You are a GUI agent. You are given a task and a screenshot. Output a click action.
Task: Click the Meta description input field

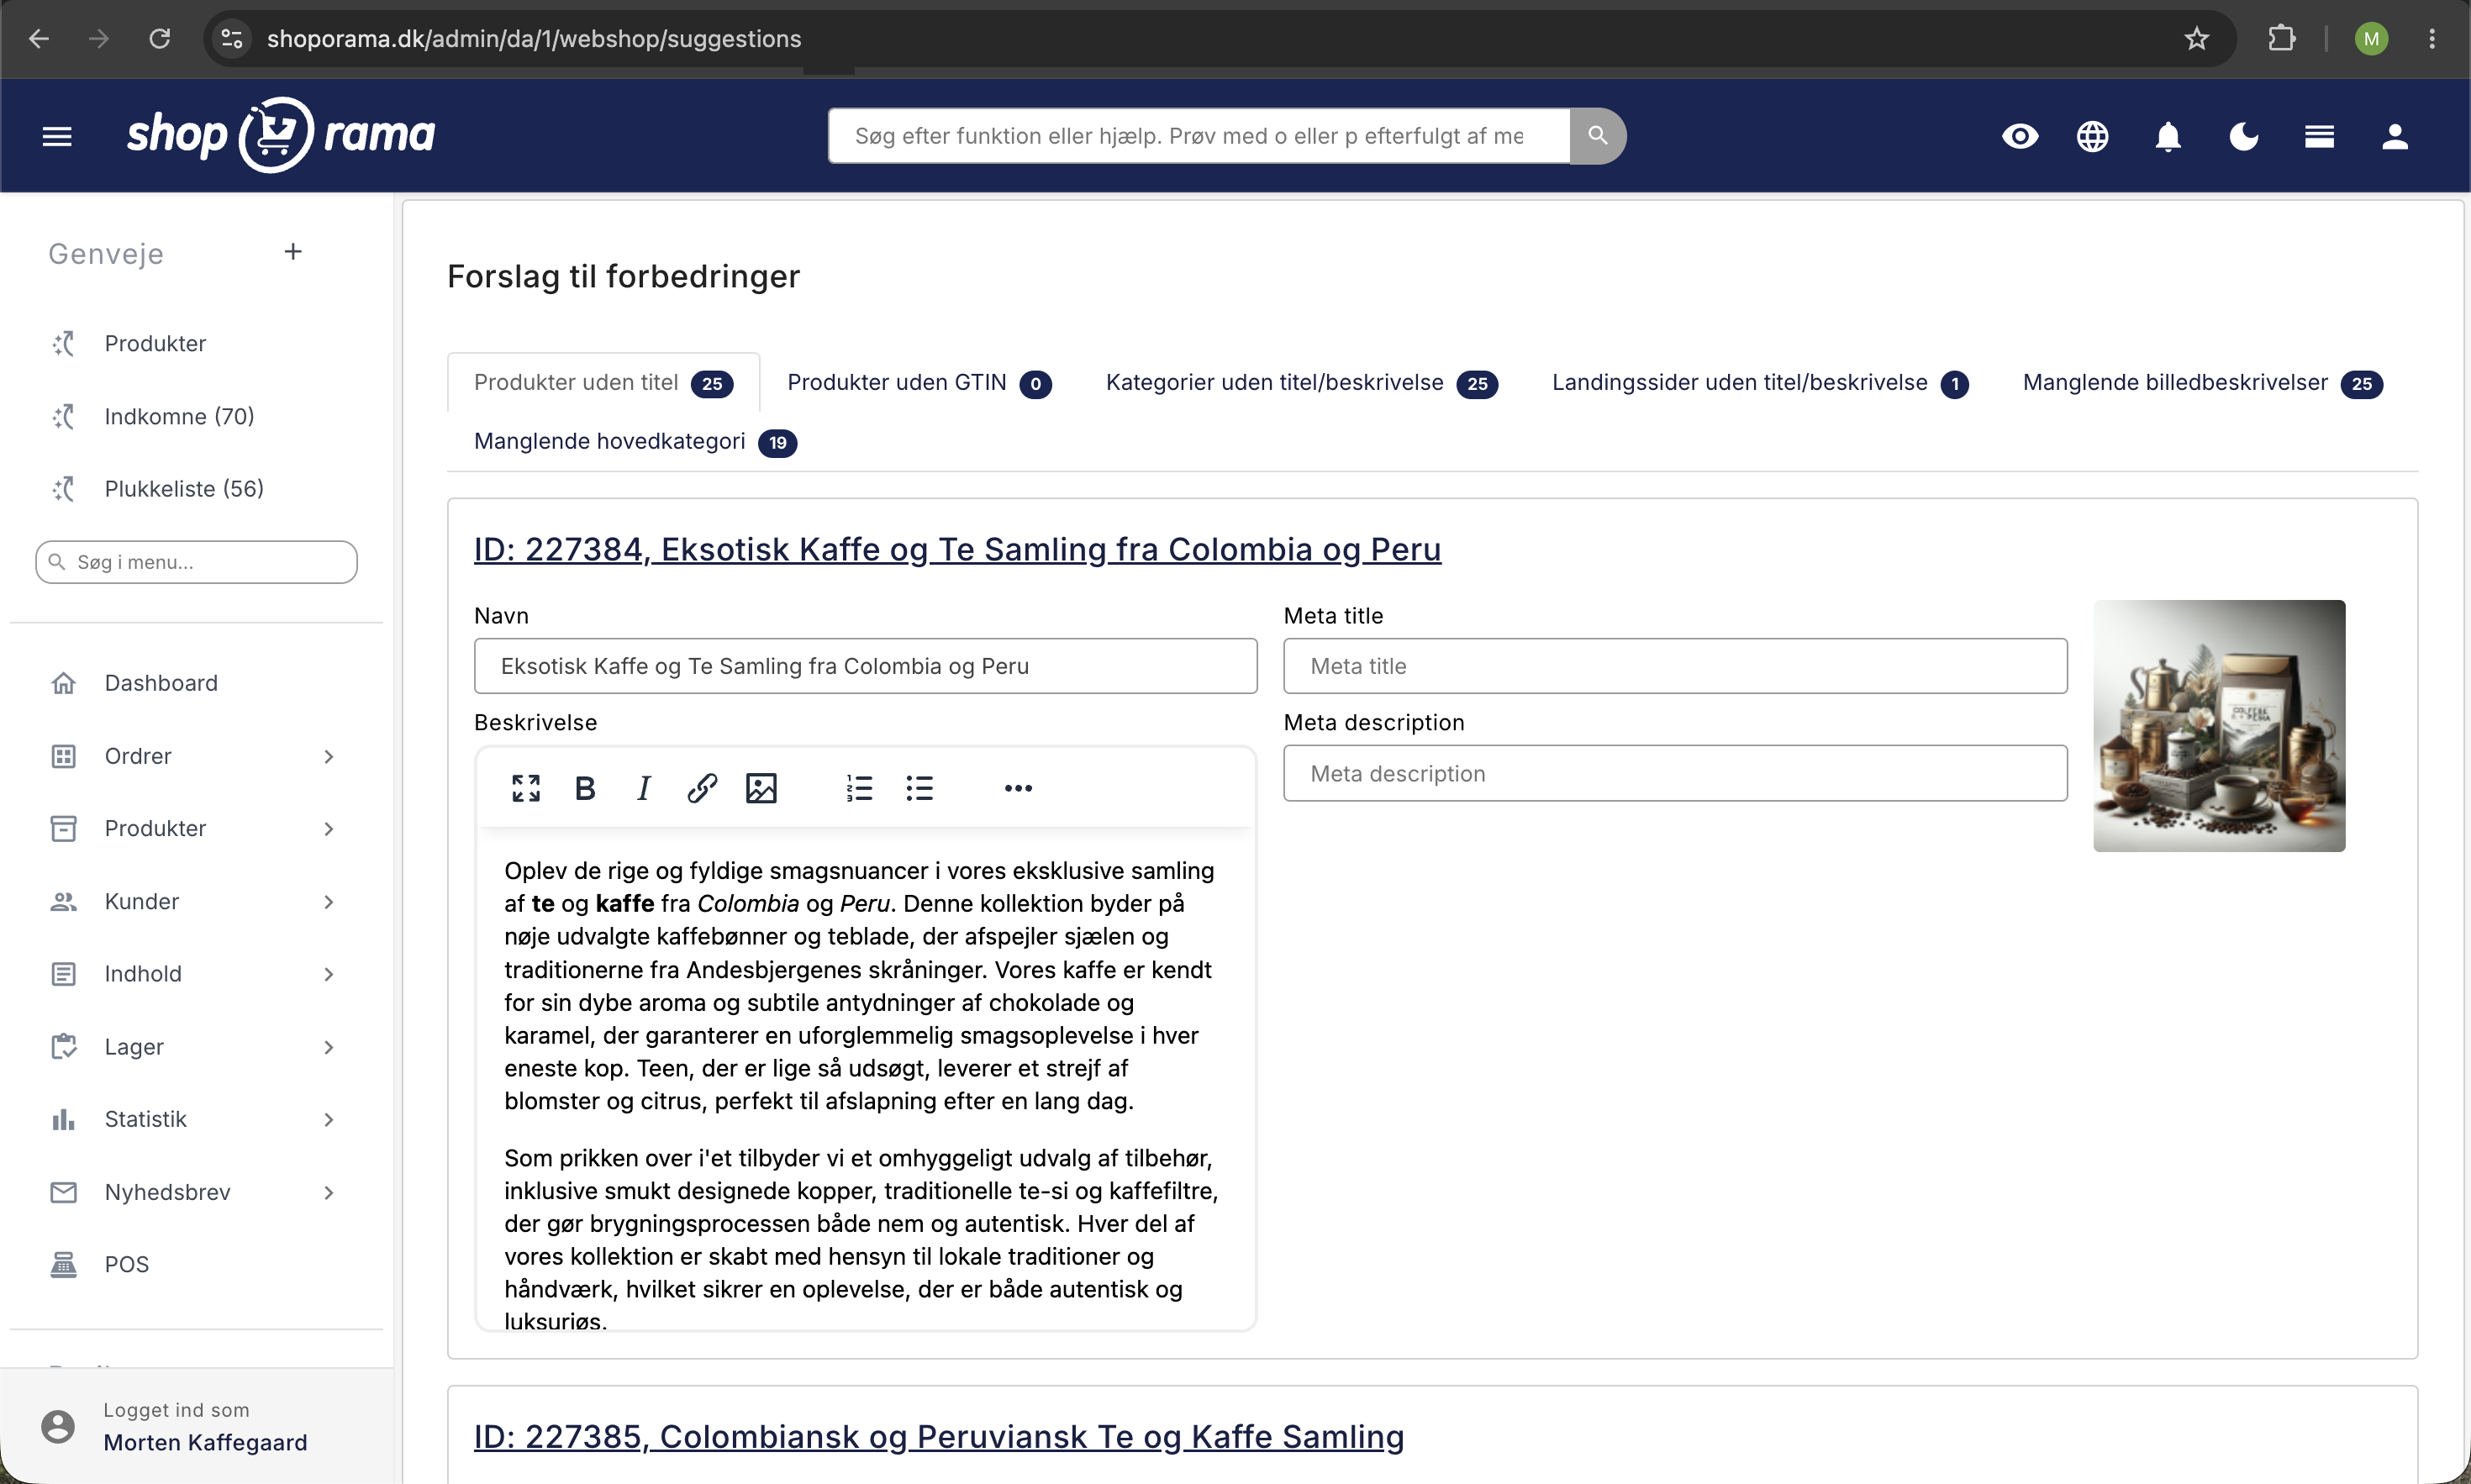tap(1675, 773)
